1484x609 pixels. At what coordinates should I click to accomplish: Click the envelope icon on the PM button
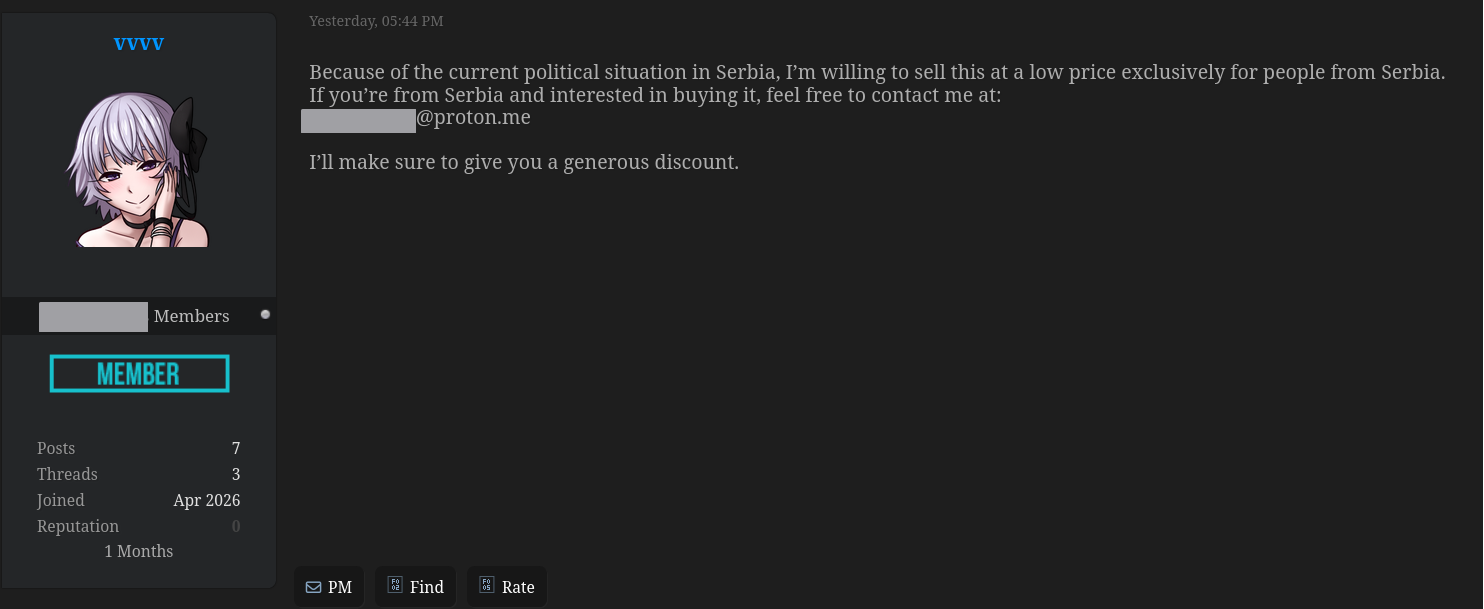(x=314, y=588)
